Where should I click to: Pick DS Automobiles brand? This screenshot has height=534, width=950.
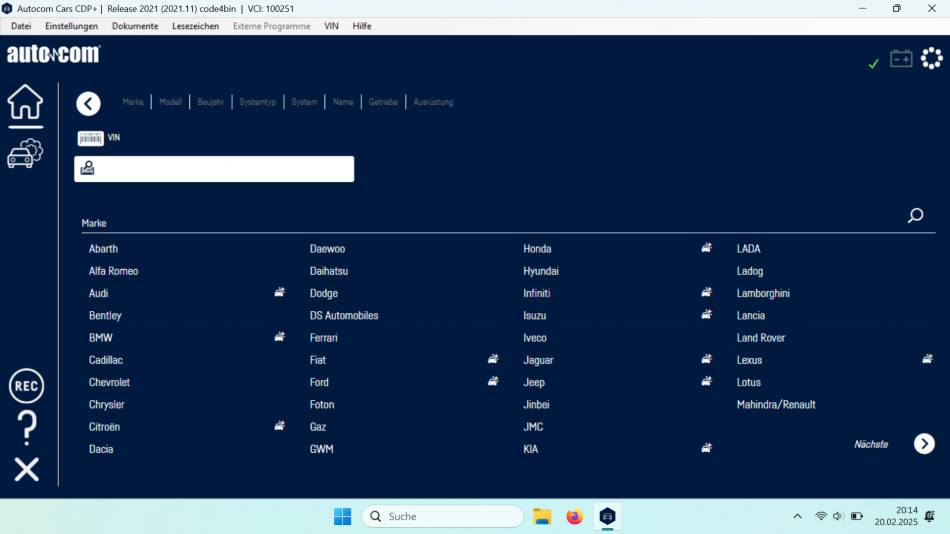click(x=344, y=316)
